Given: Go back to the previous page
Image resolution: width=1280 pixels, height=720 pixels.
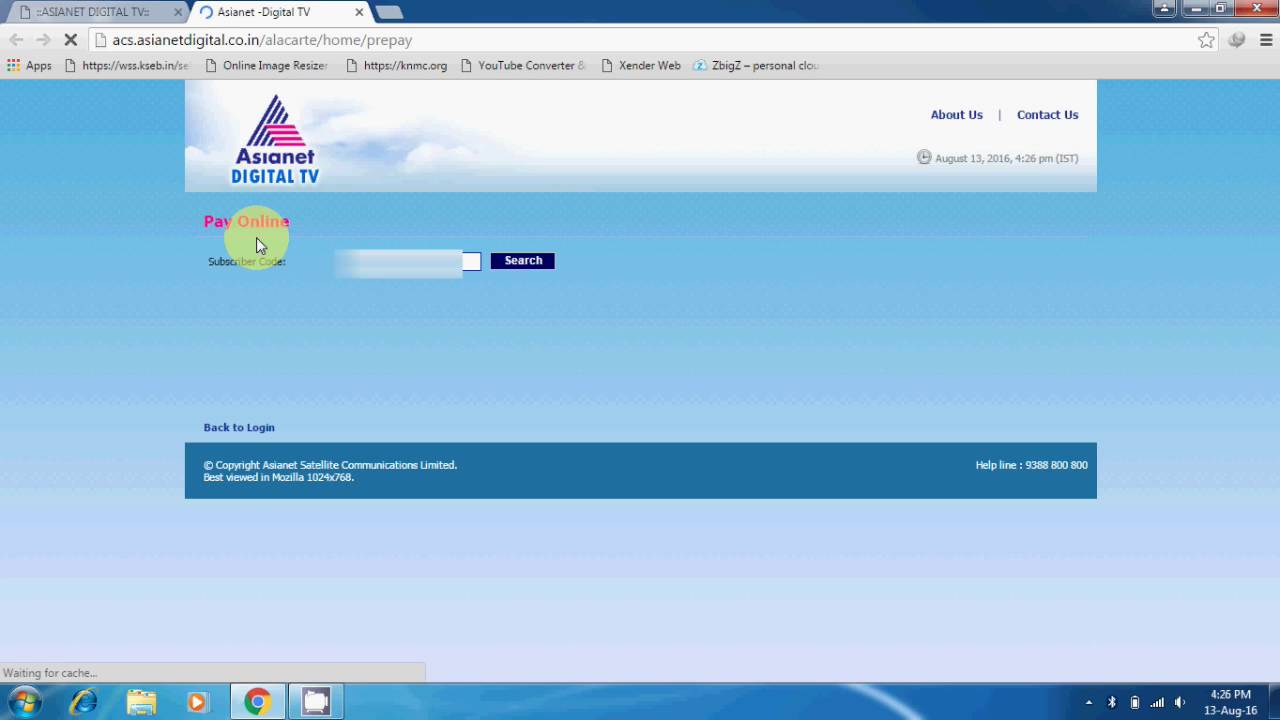Looking at the screenshot, I should [x=16, y=40].
